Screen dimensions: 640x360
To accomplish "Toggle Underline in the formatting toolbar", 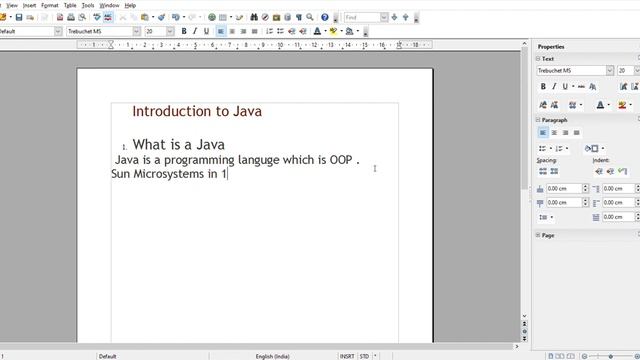I will (207, 31).
